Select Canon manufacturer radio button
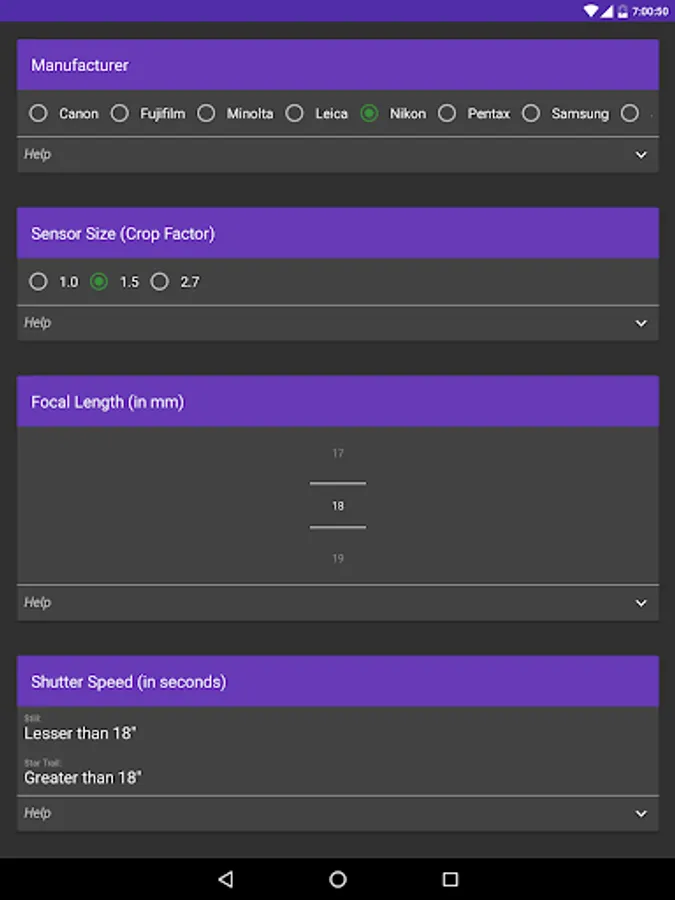Viewport: 675px width, 900px height. click(39, 114)
